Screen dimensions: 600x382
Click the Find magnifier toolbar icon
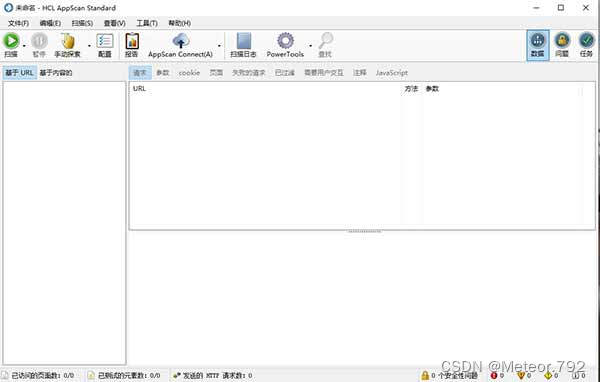click(x=326, y=41)
